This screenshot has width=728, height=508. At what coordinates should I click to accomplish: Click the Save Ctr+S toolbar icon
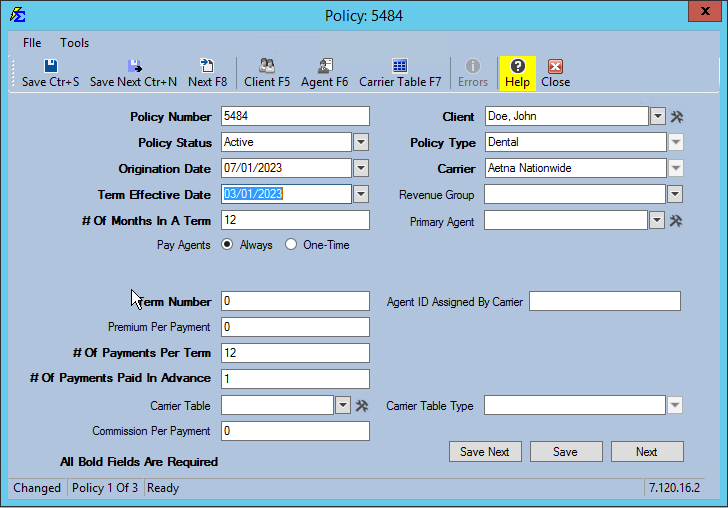pyautogui.click(x=51, y=66)
